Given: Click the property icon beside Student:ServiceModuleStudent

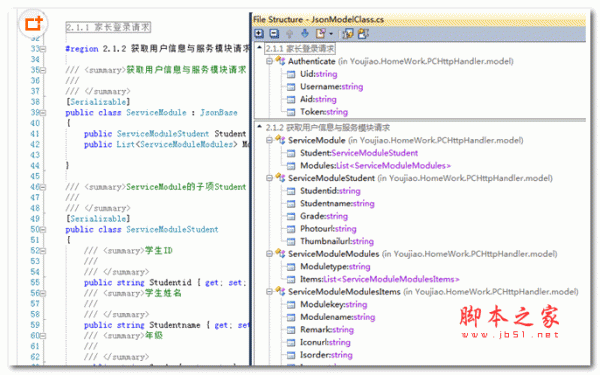Looking at the screenshot, I should click(291, 153).
